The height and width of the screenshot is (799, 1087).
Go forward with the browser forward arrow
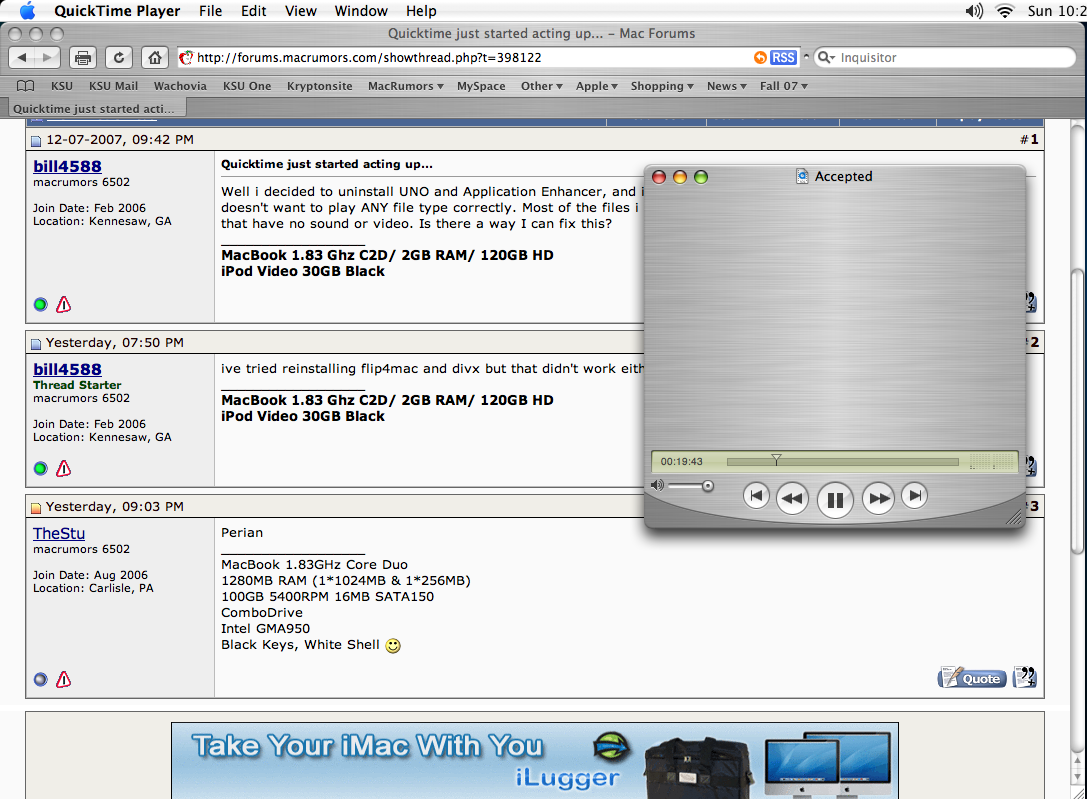click(x=47, y=58)
